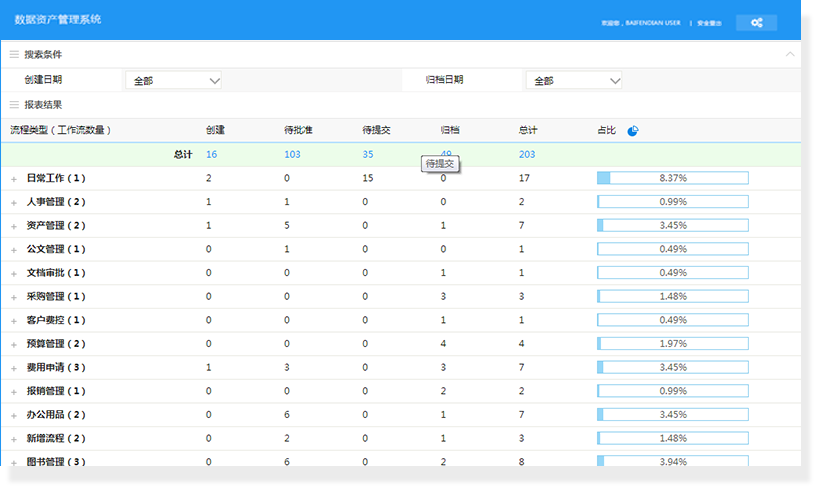The width and height of the screenshot is (814, 486).
Task: Click the 数据资产管理系统 title
Action: point(57,20)
